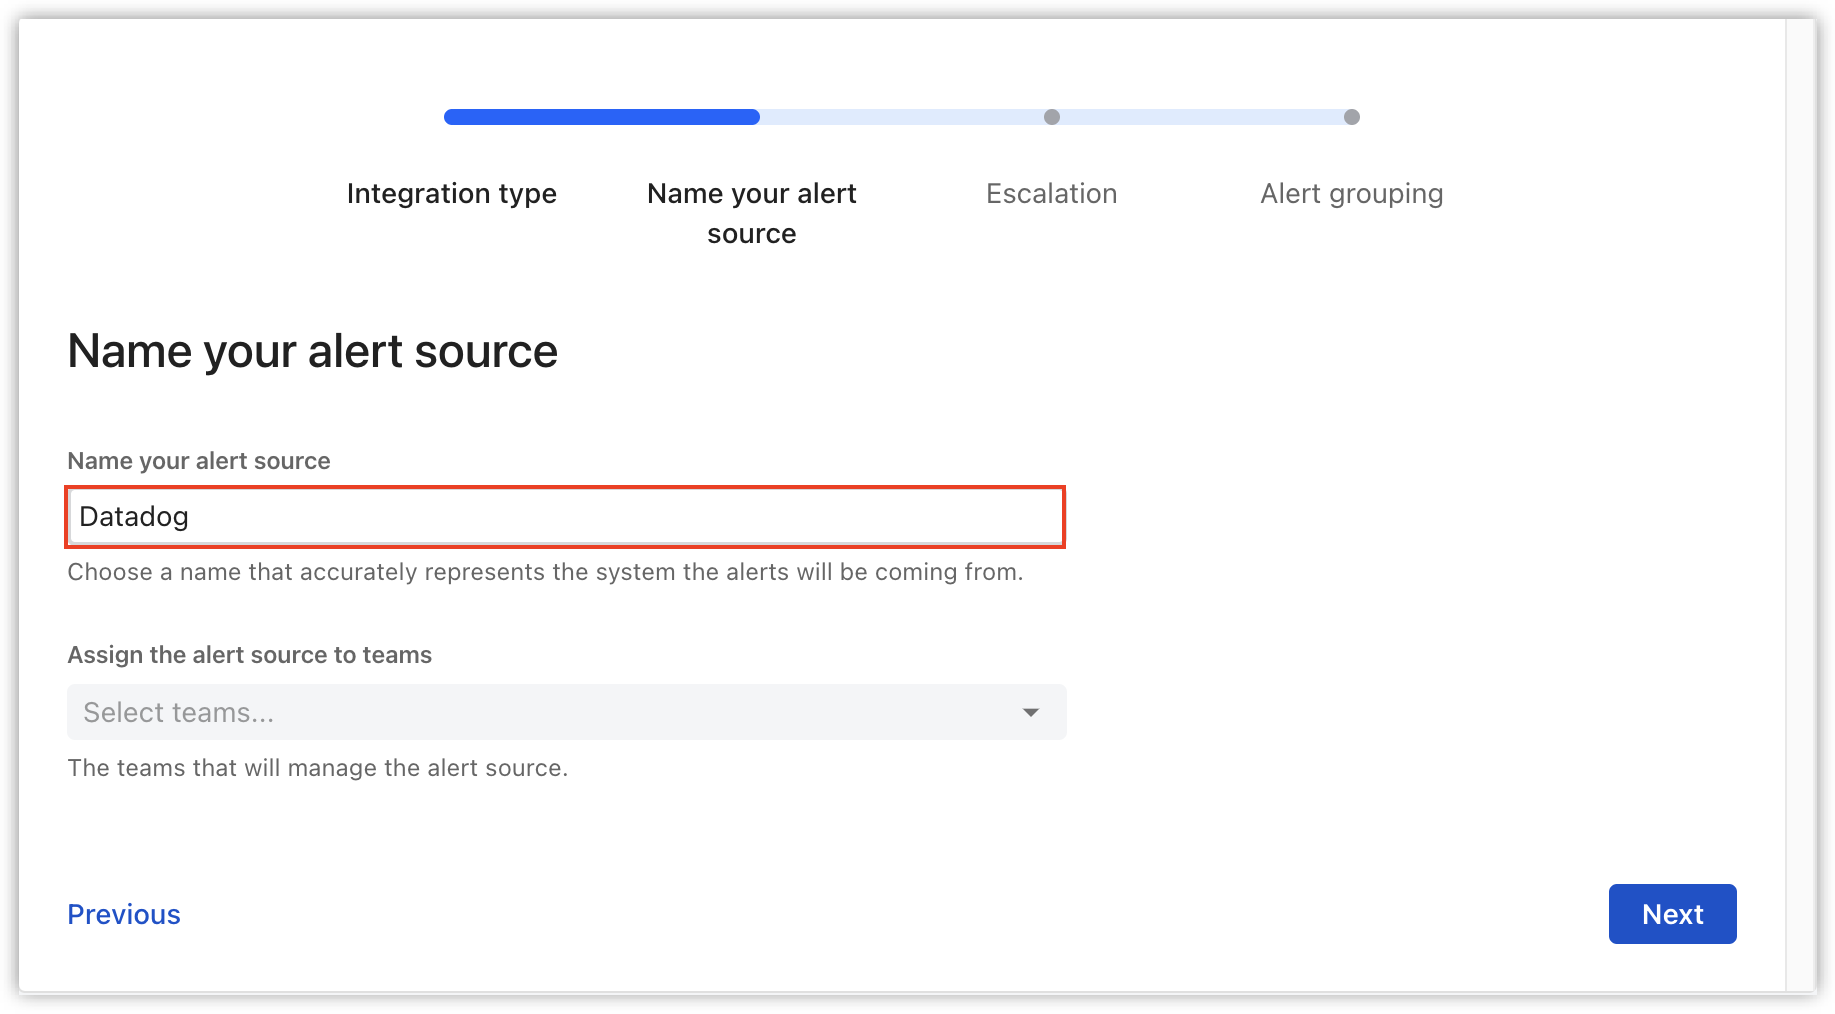Click the filled blue progress bar

click(x=602, y=117)
